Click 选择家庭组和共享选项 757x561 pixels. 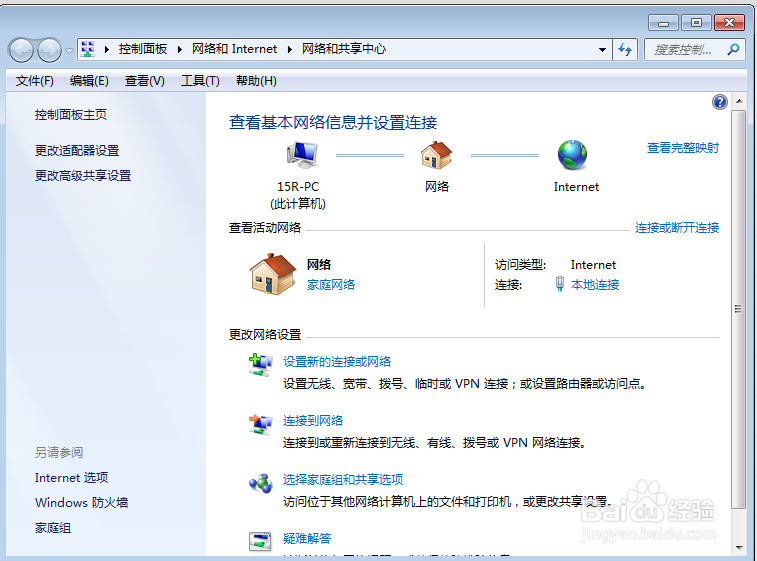coord(343,479)
